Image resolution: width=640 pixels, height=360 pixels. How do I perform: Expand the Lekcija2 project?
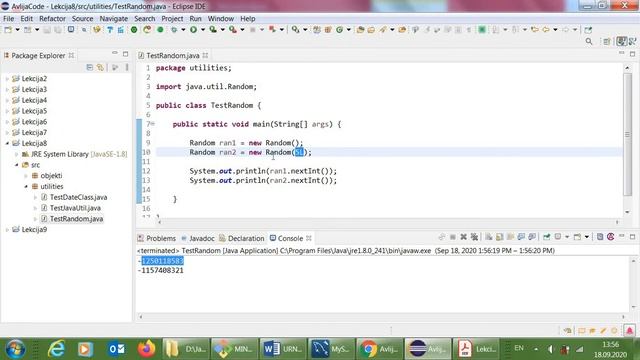pos(7,79)
